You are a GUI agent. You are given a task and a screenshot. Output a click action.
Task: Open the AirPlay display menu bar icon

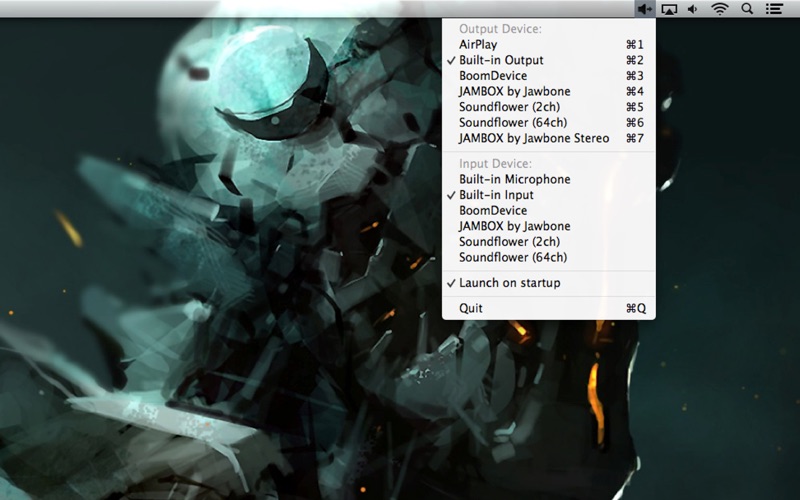(669, 9)
